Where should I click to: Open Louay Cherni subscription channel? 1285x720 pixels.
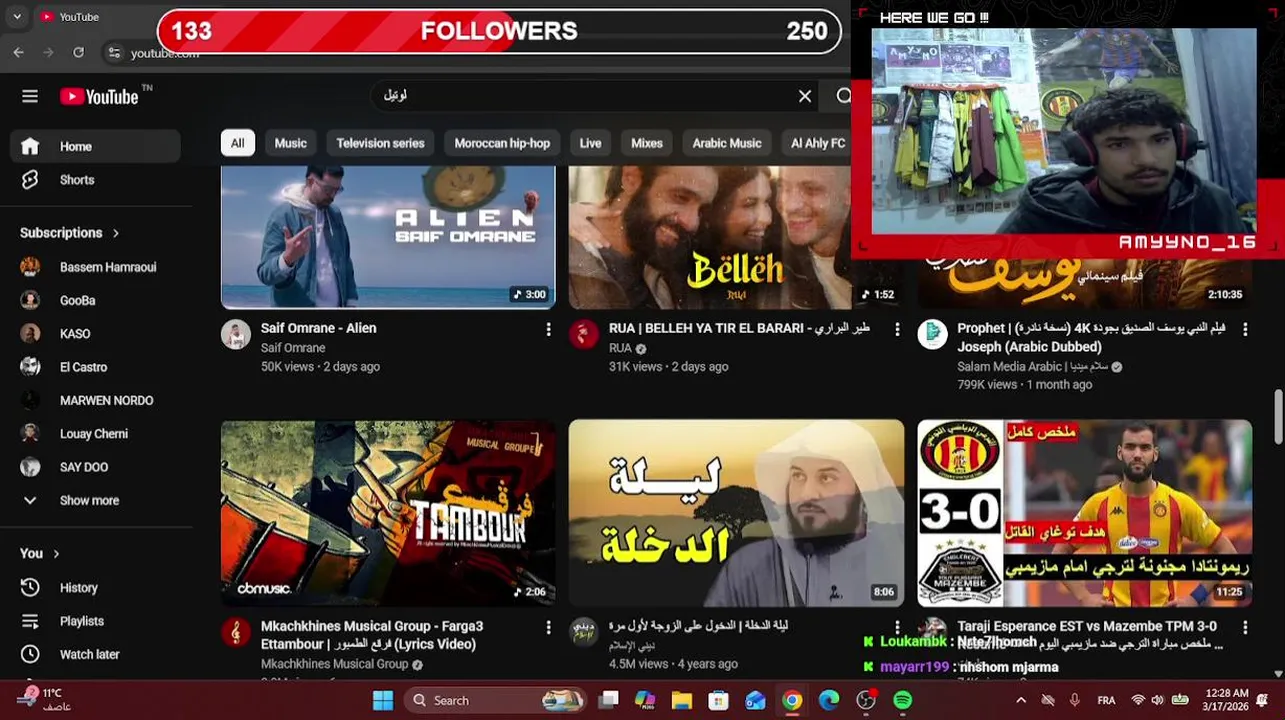pyautogui.click(x=96, y=434)
